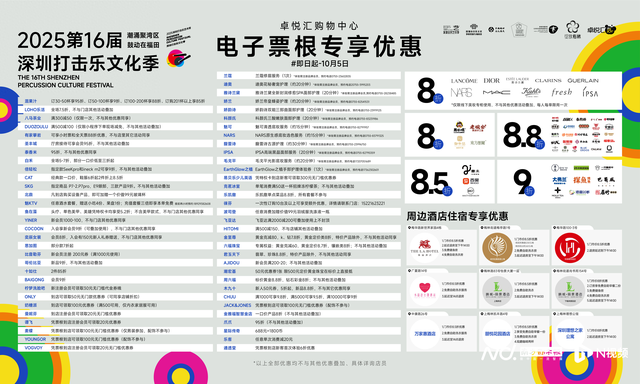Click the CHUU row label

(x=229, y=297)
